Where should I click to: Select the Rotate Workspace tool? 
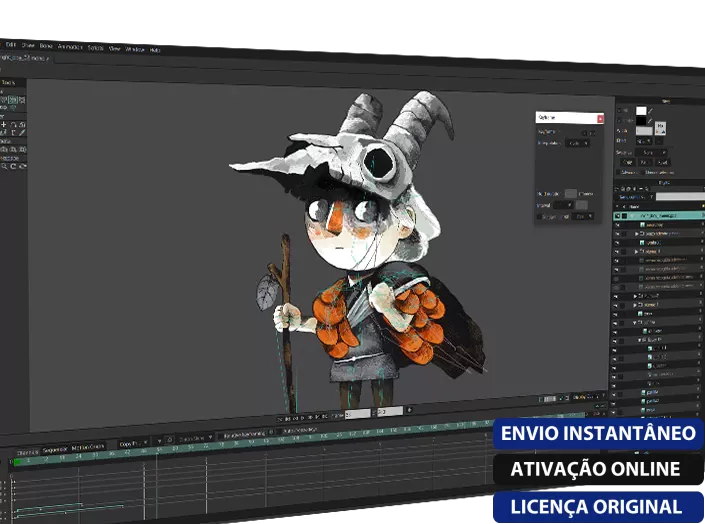(x=13, y=166)
